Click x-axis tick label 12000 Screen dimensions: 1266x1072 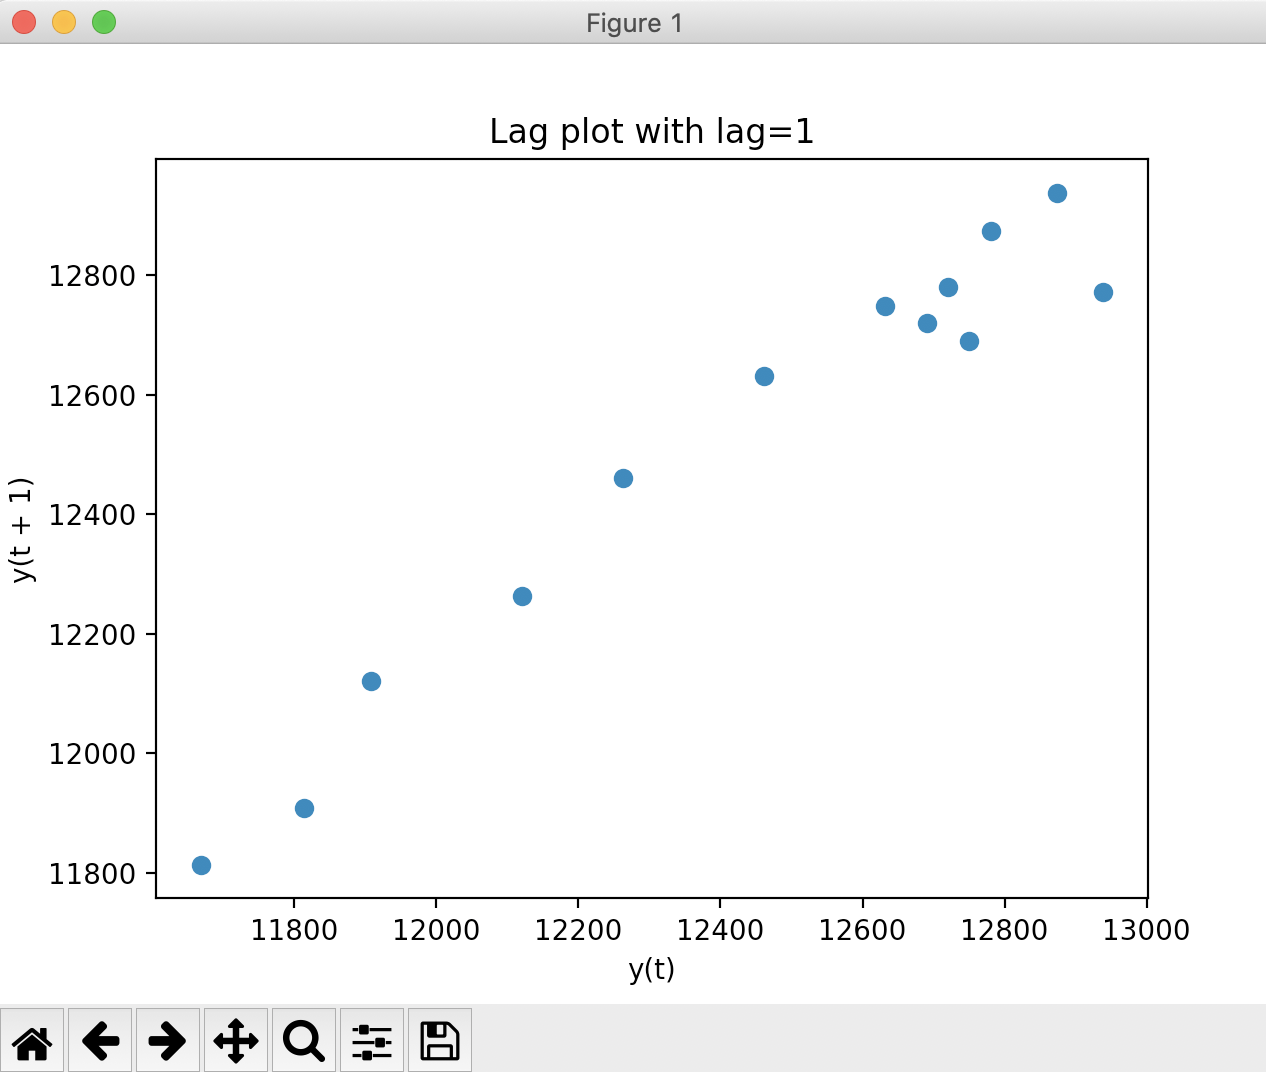pos(436,930)
